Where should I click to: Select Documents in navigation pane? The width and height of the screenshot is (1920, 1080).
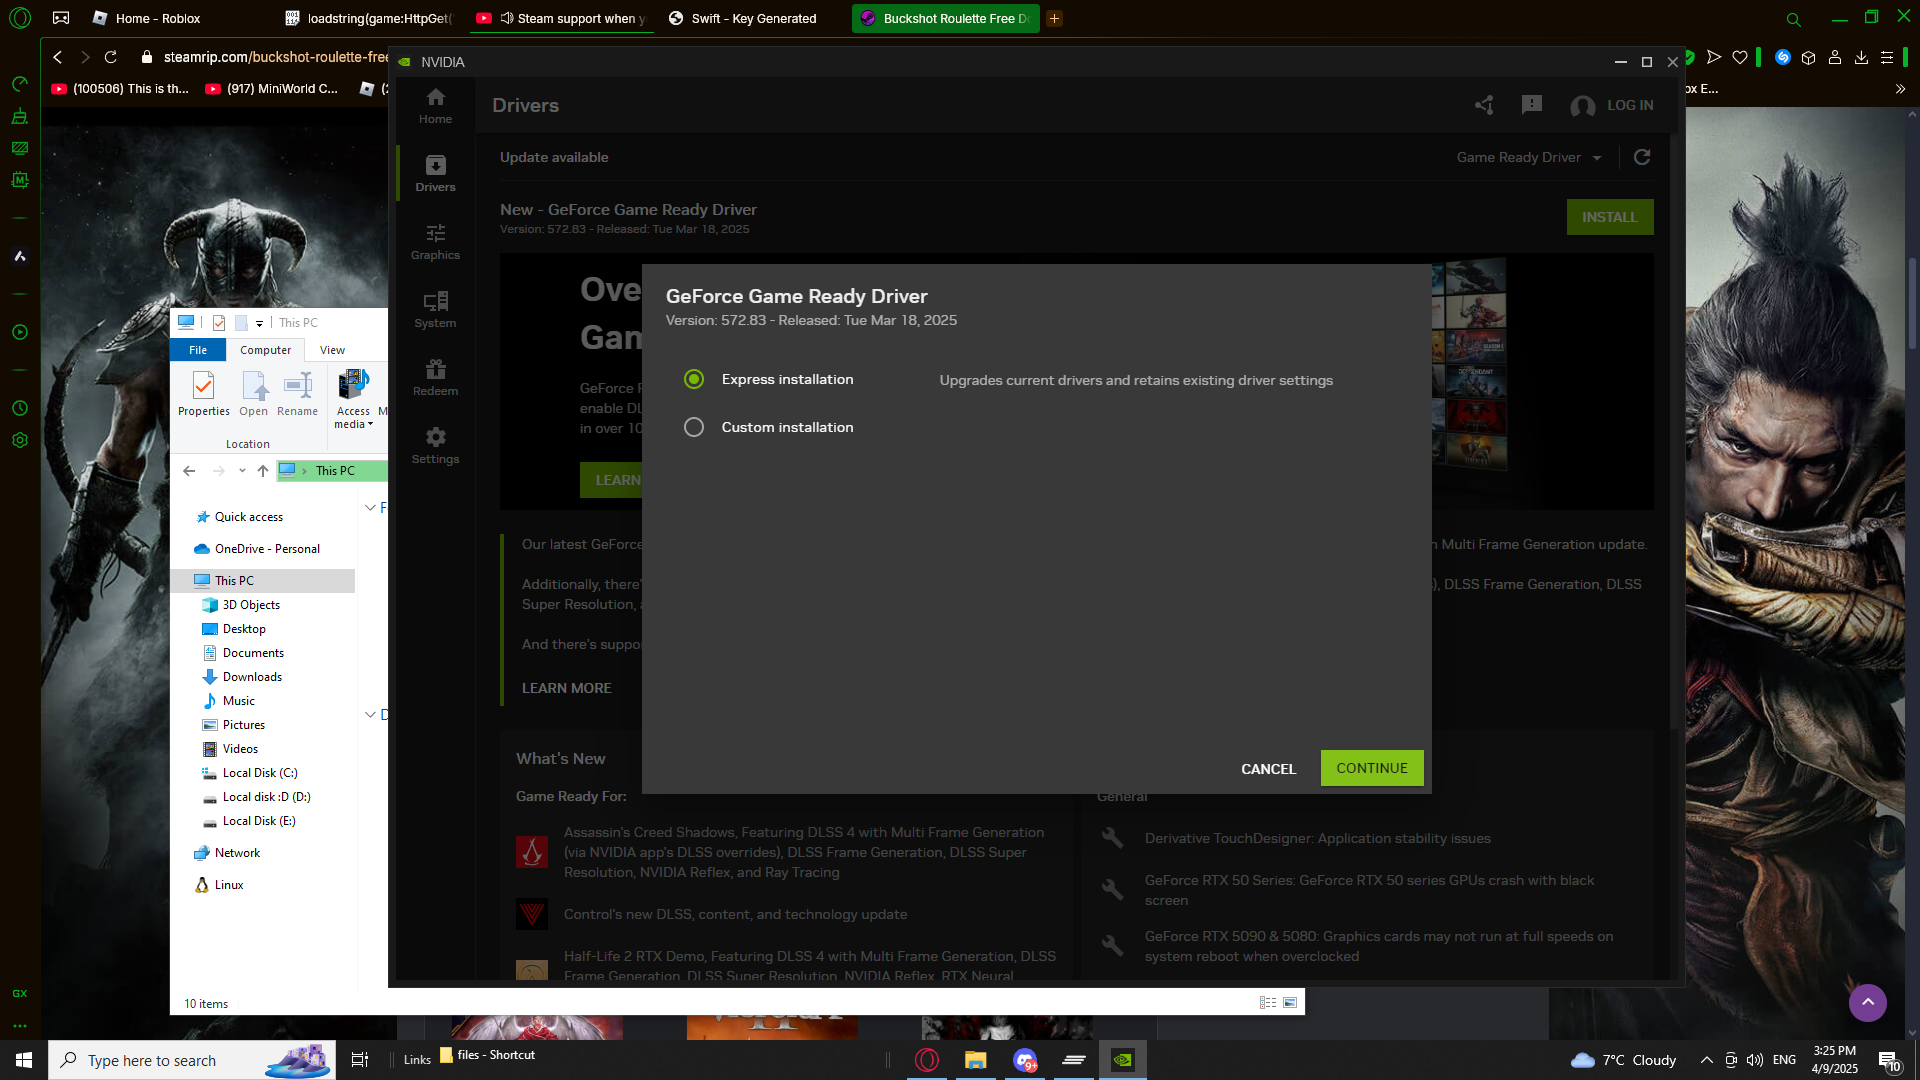tap(253, 653)
